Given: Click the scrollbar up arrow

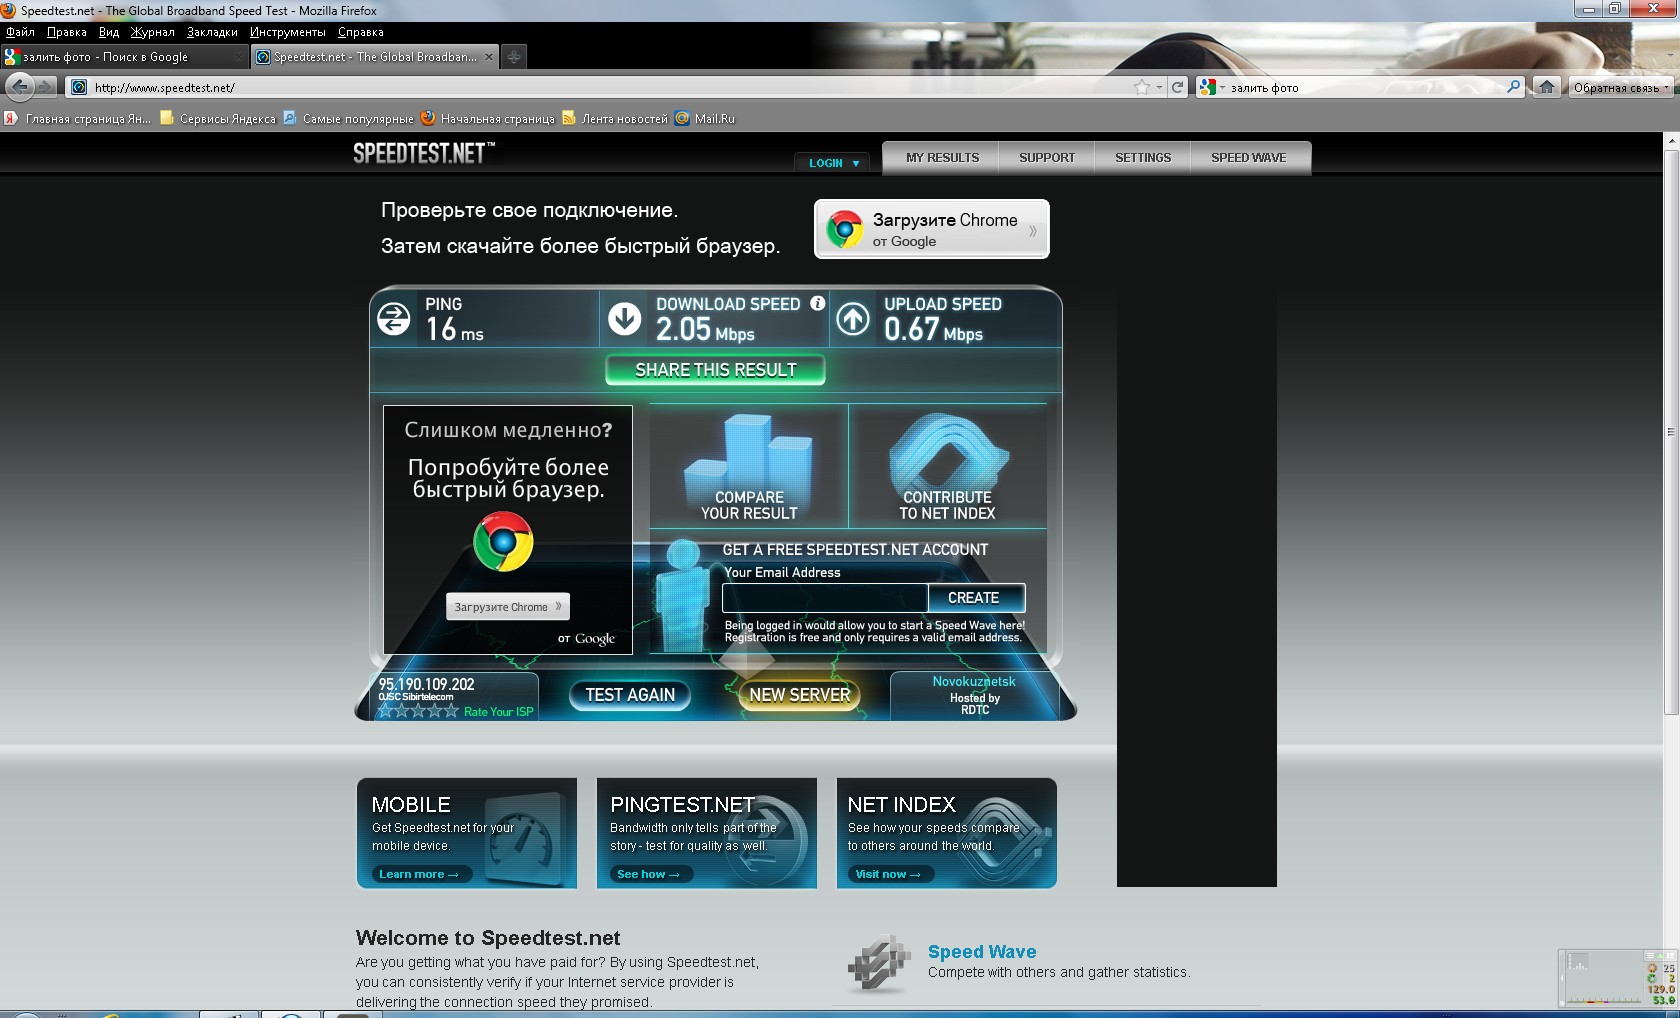Looking at the screenshot, I should 1670,141.
